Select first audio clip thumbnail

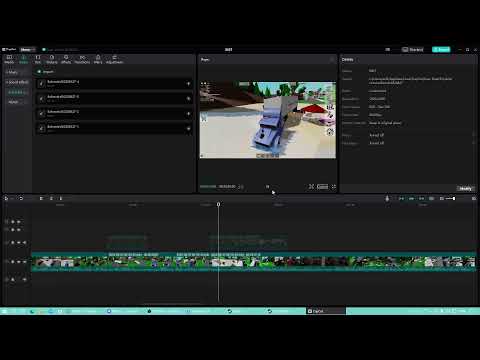click(41, 84)
